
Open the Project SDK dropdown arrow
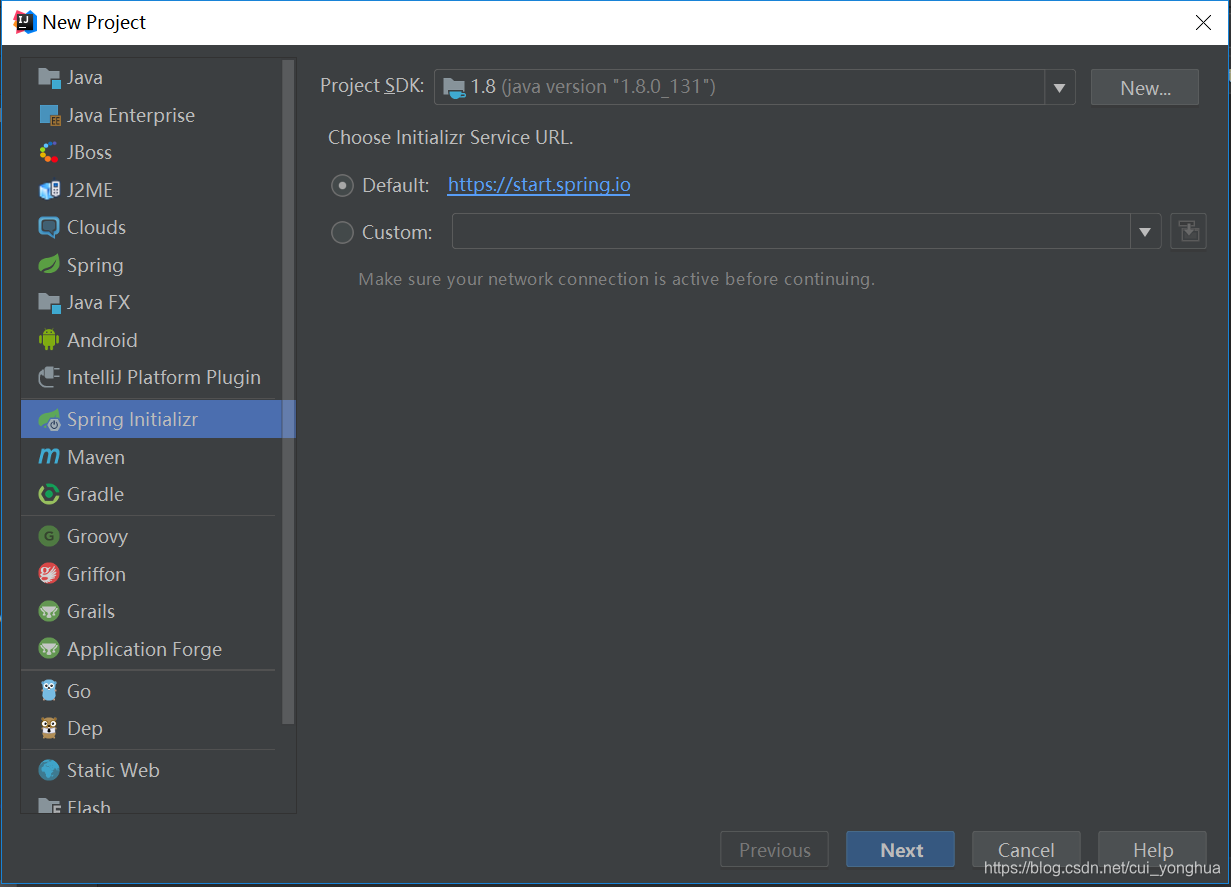1060,88
